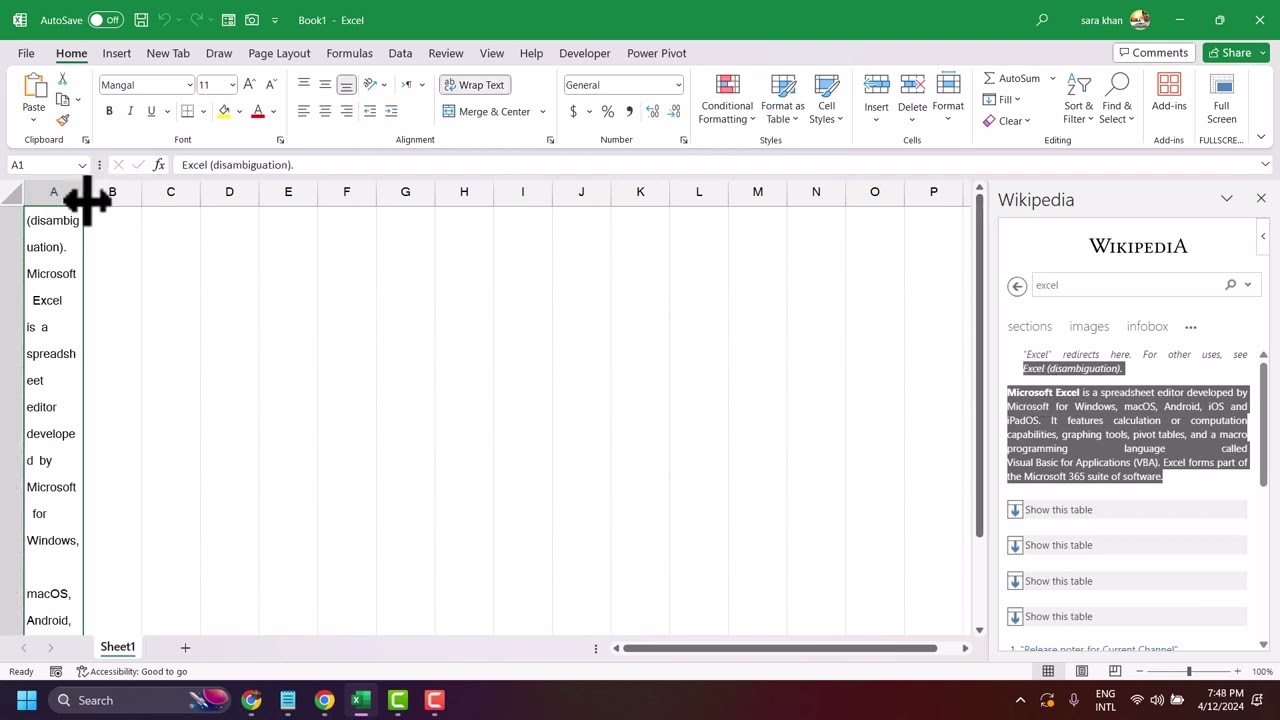Click the Decrease Font Size icon

coord(270,85)
